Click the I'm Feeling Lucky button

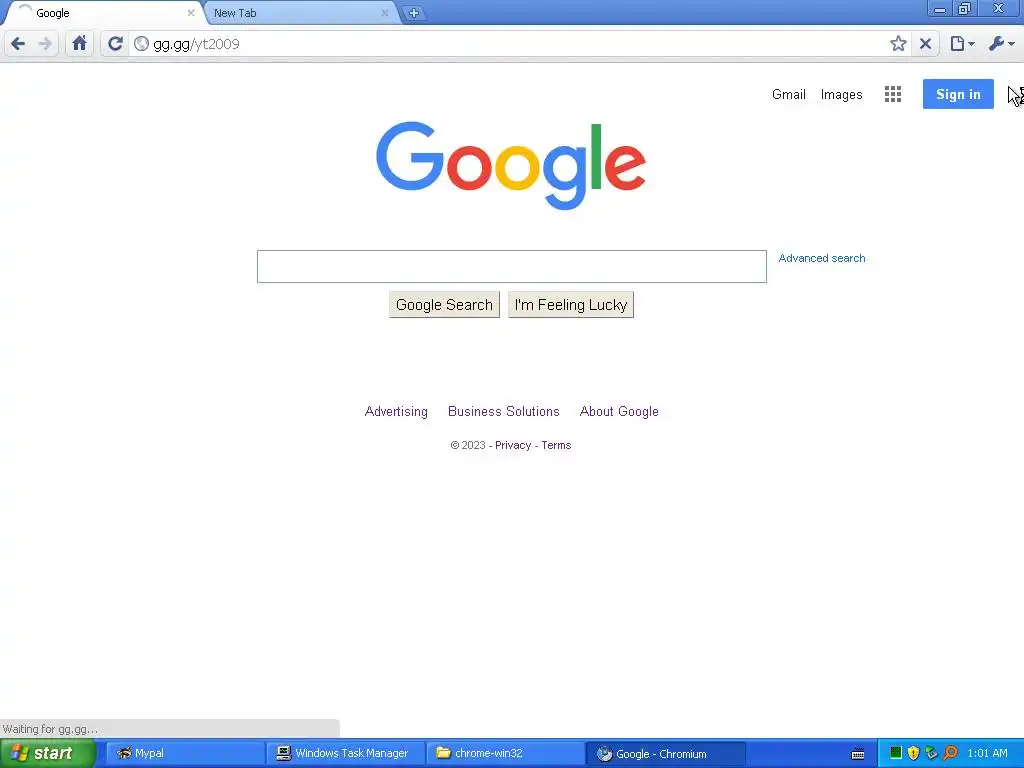pos(571,305)
